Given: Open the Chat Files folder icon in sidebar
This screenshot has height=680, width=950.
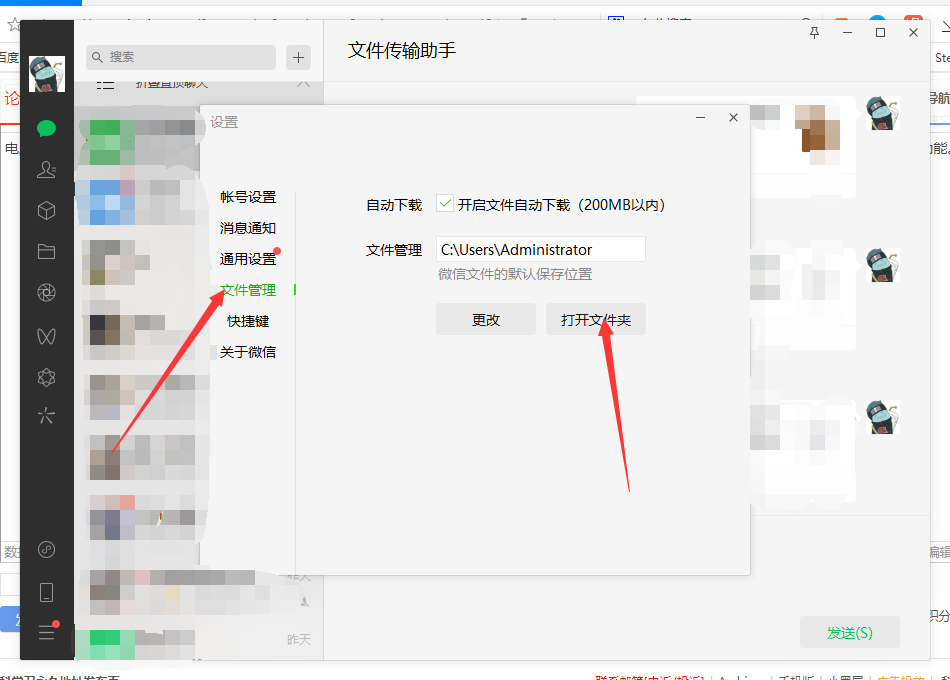Looking at the screenshot, I should pyautogui.click(x=47, y=252).
